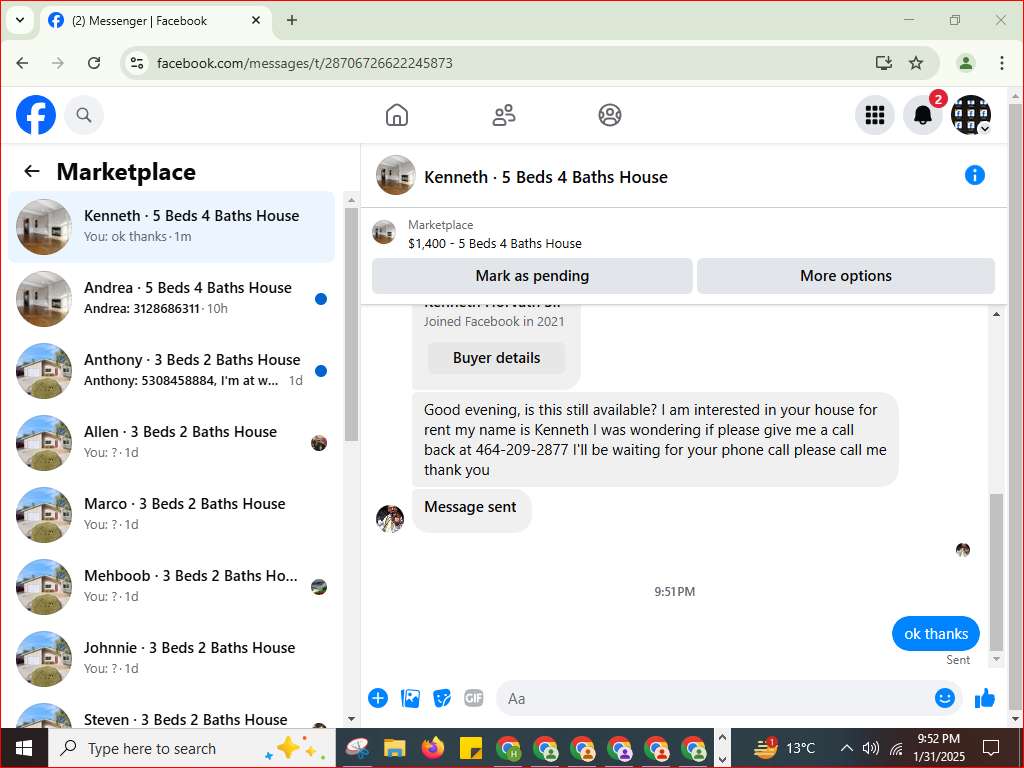Bookmark this page star icon
The width and height of the screenshot is (1024, 768).
pos(916,63)
